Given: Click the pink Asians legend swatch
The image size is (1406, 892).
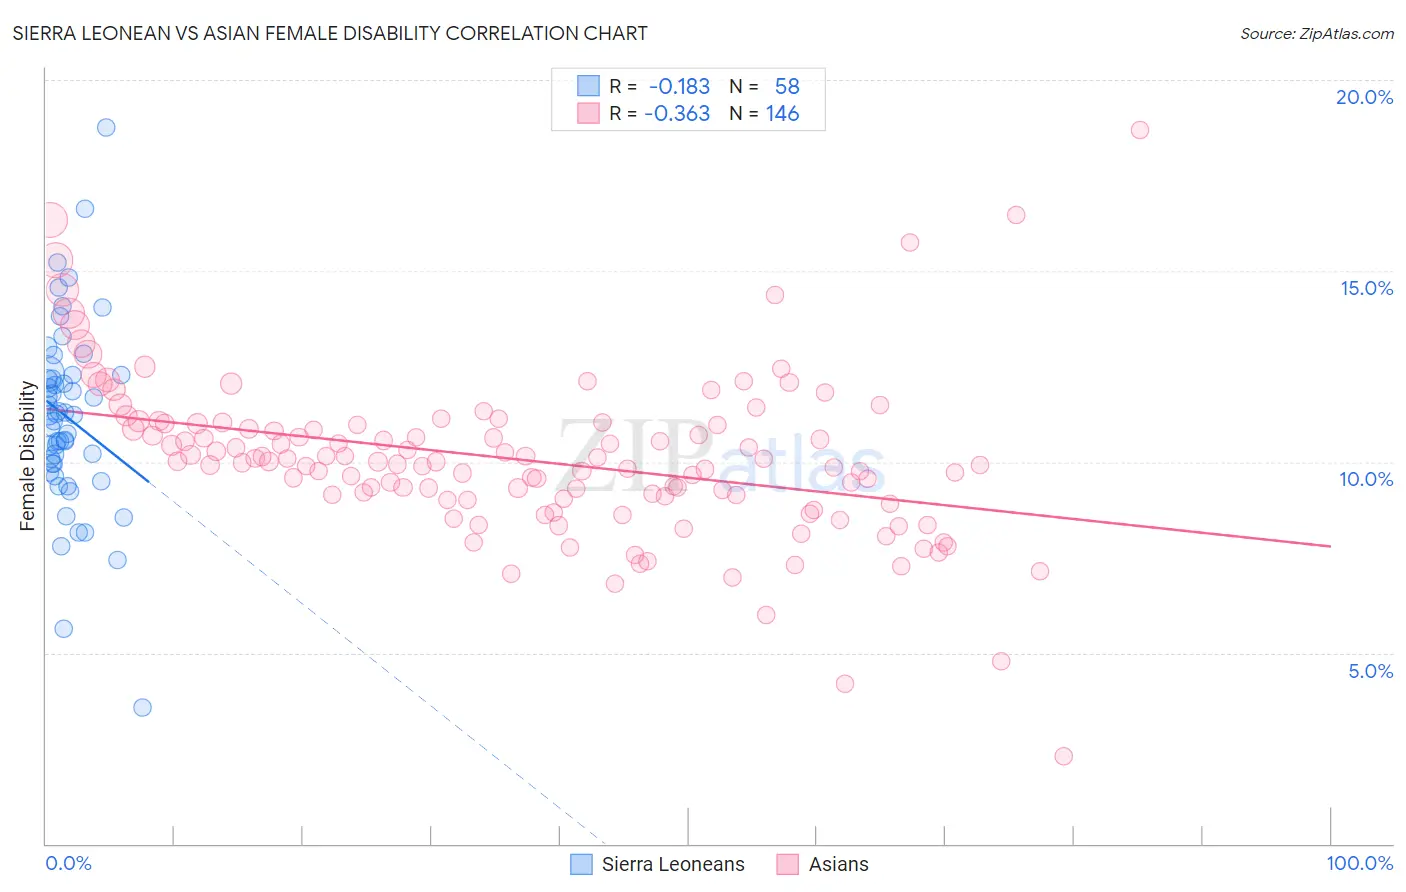Looking at the screenshot, I should tap(788, 864).
